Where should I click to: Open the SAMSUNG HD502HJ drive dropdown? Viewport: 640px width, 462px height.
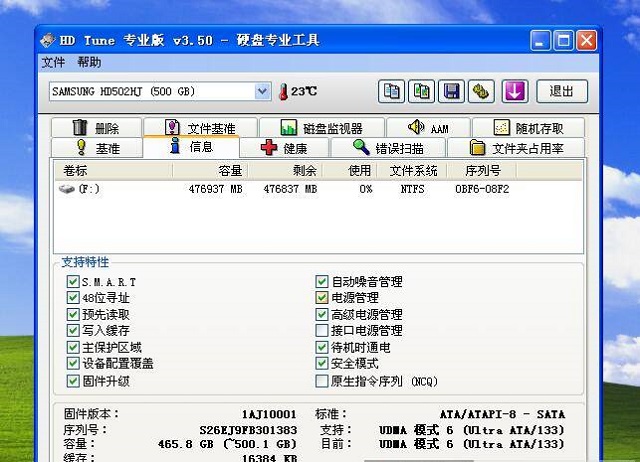coord(262,91)
